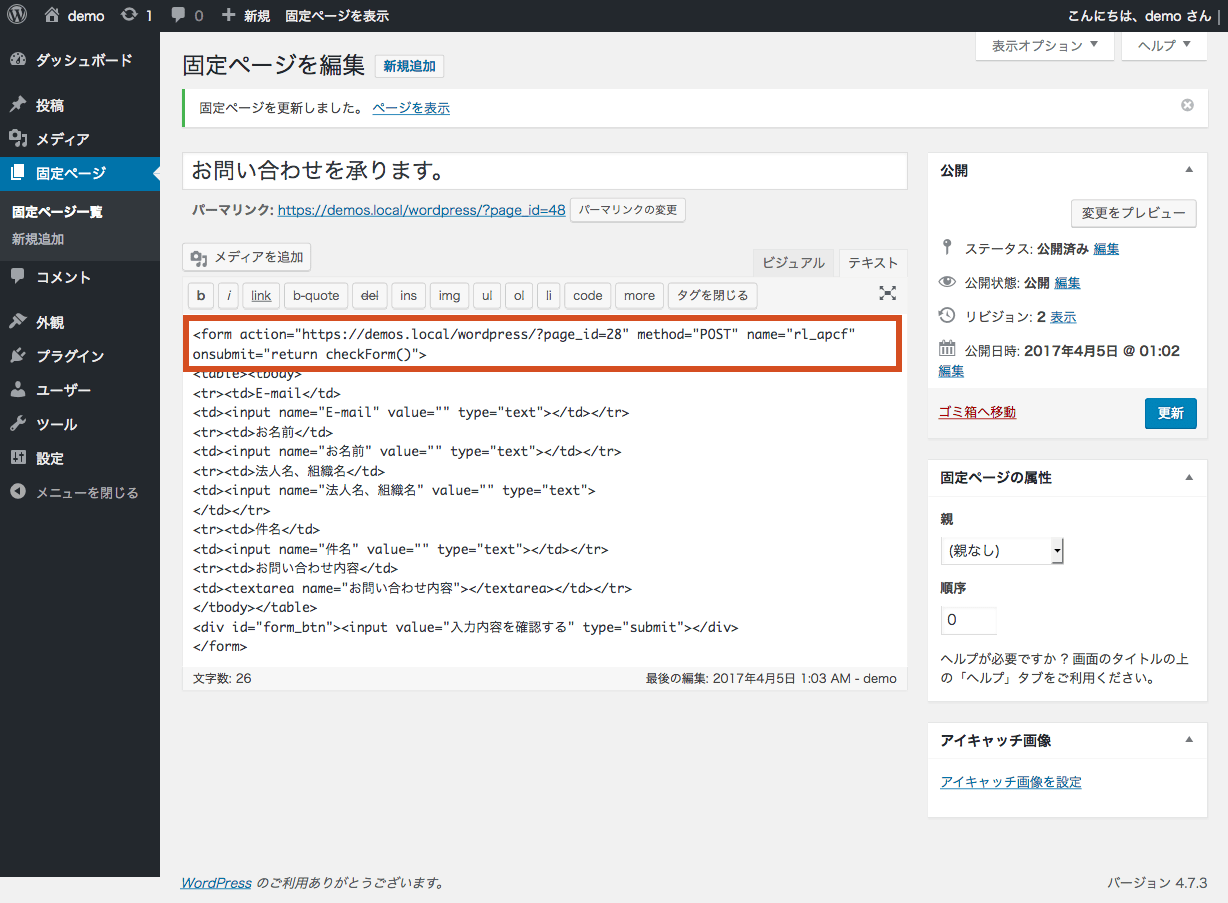Click the ins quicktag button
This screenshot has width=1228, height=903.
tap(408, 295)
